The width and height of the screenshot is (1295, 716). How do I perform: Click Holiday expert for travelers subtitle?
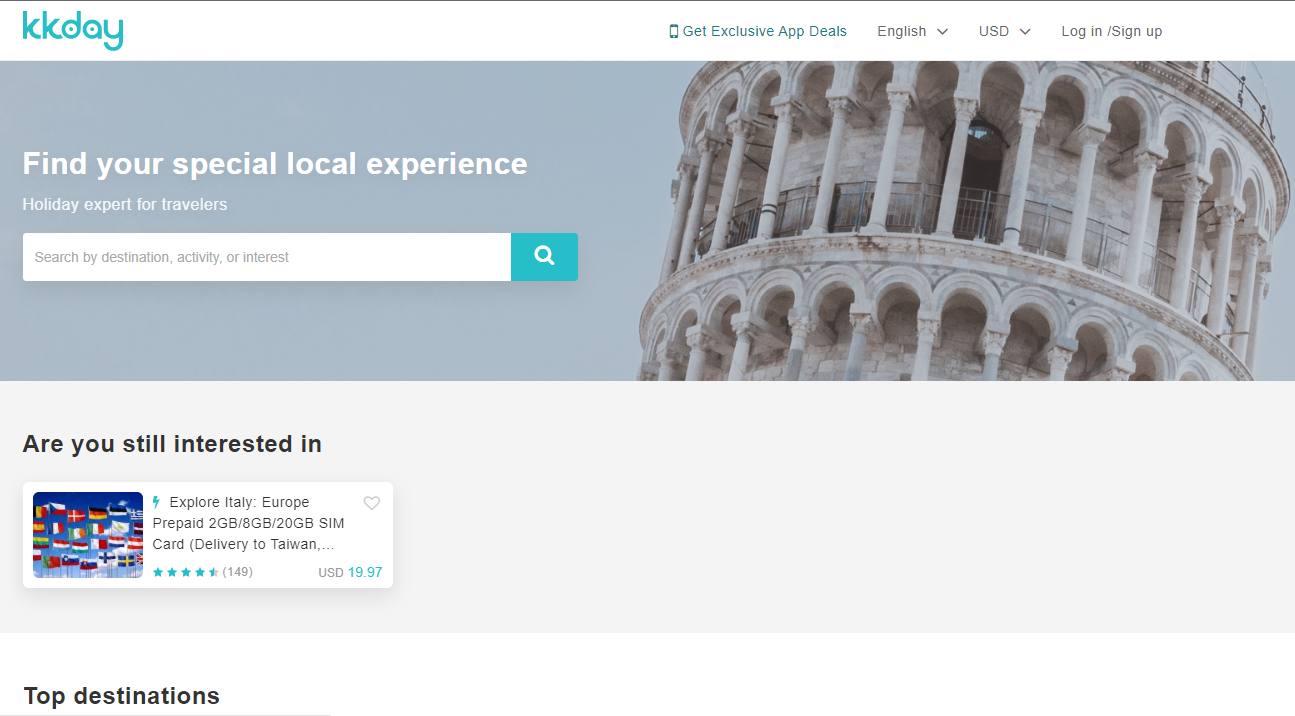tap(125, 205)
